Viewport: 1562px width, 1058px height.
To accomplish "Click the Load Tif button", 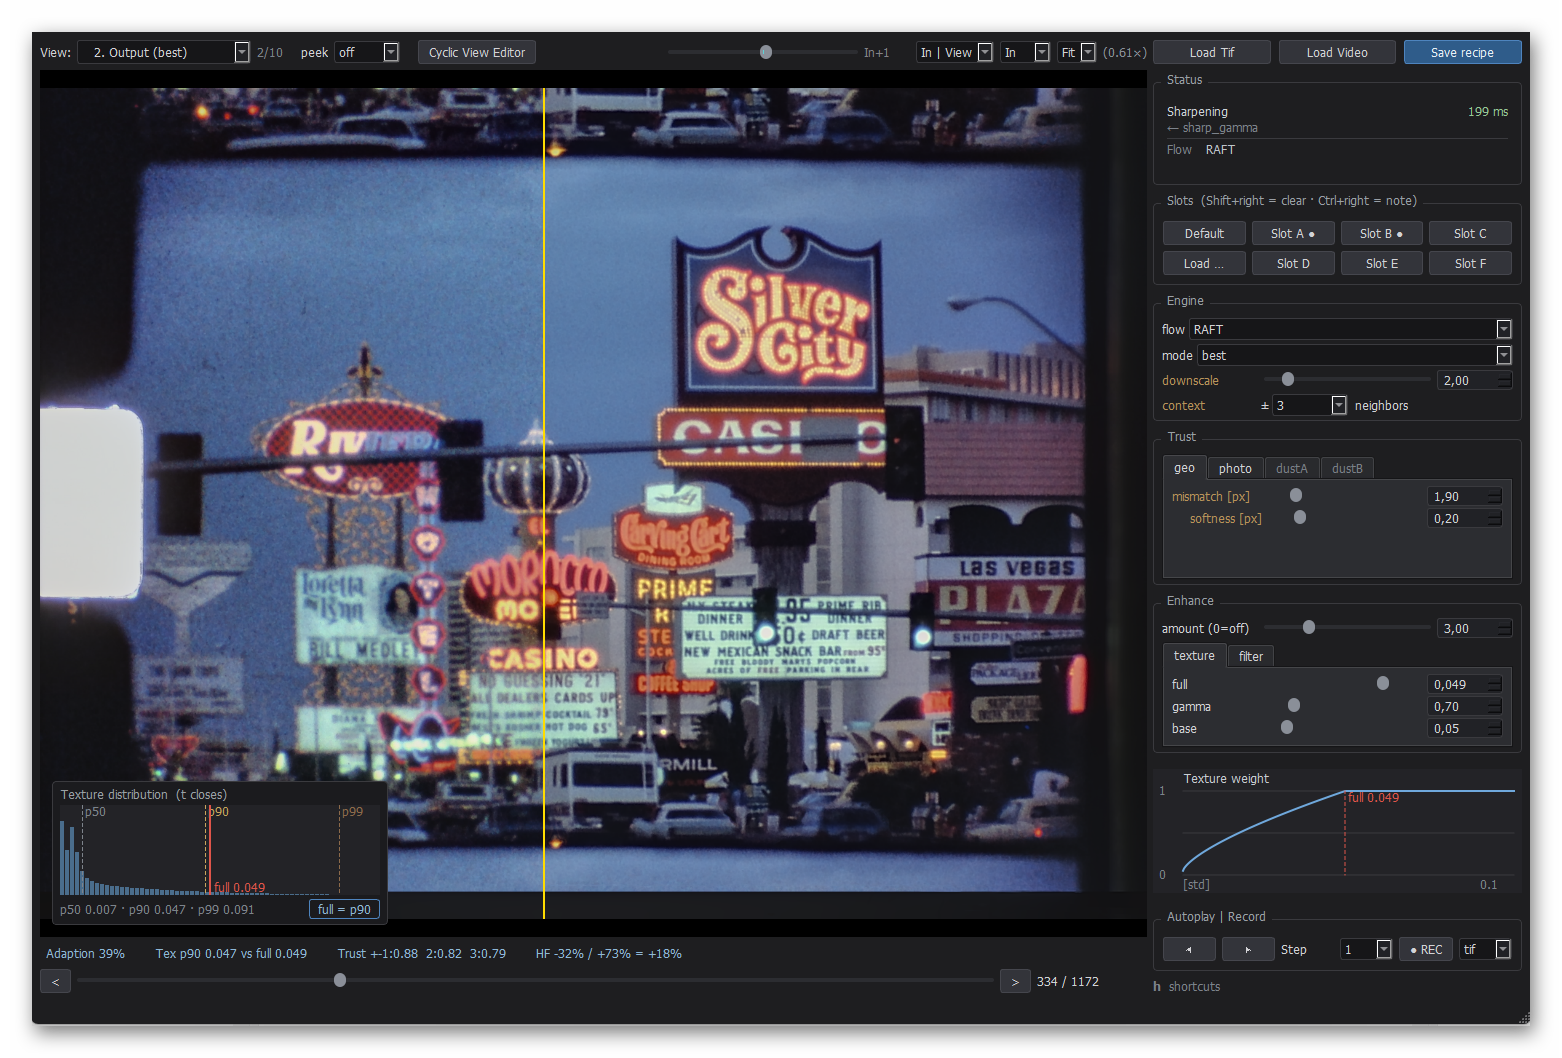I will pyautogui.click(x=1212, y=52).
